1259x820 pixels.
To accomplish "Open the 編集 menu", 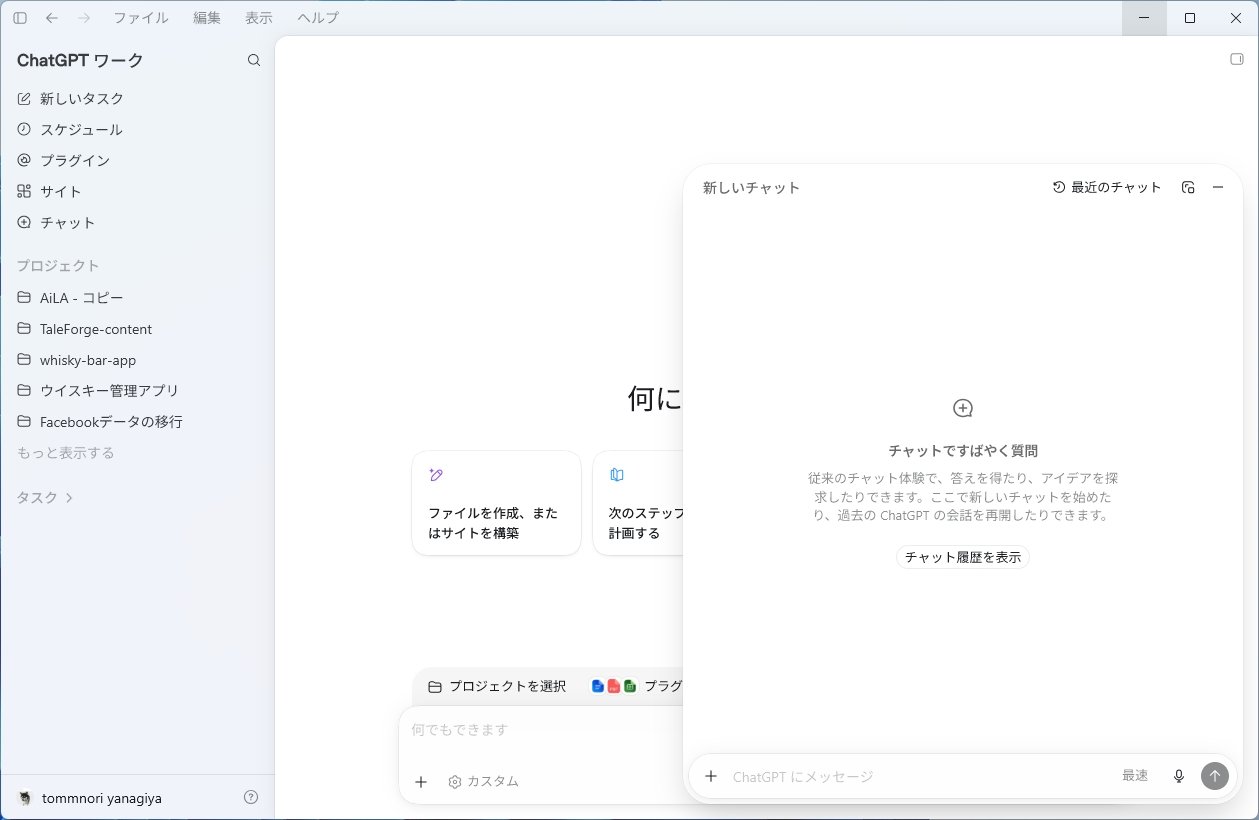I will tap(207, 18).
